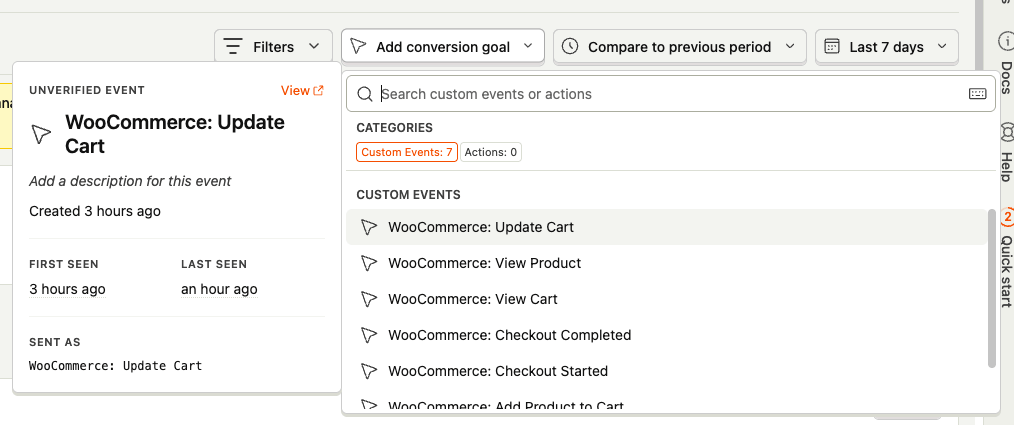Click chevron next to Add conversion goal

[528, 47]
